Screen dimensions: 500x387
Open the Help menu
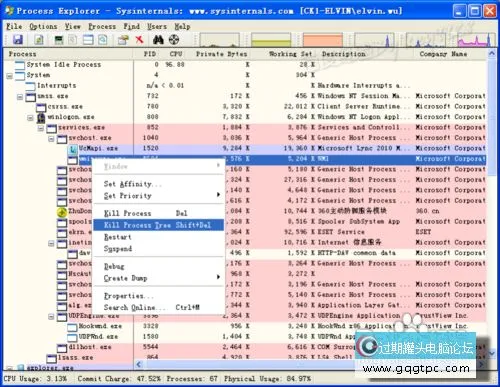point(182,26)
